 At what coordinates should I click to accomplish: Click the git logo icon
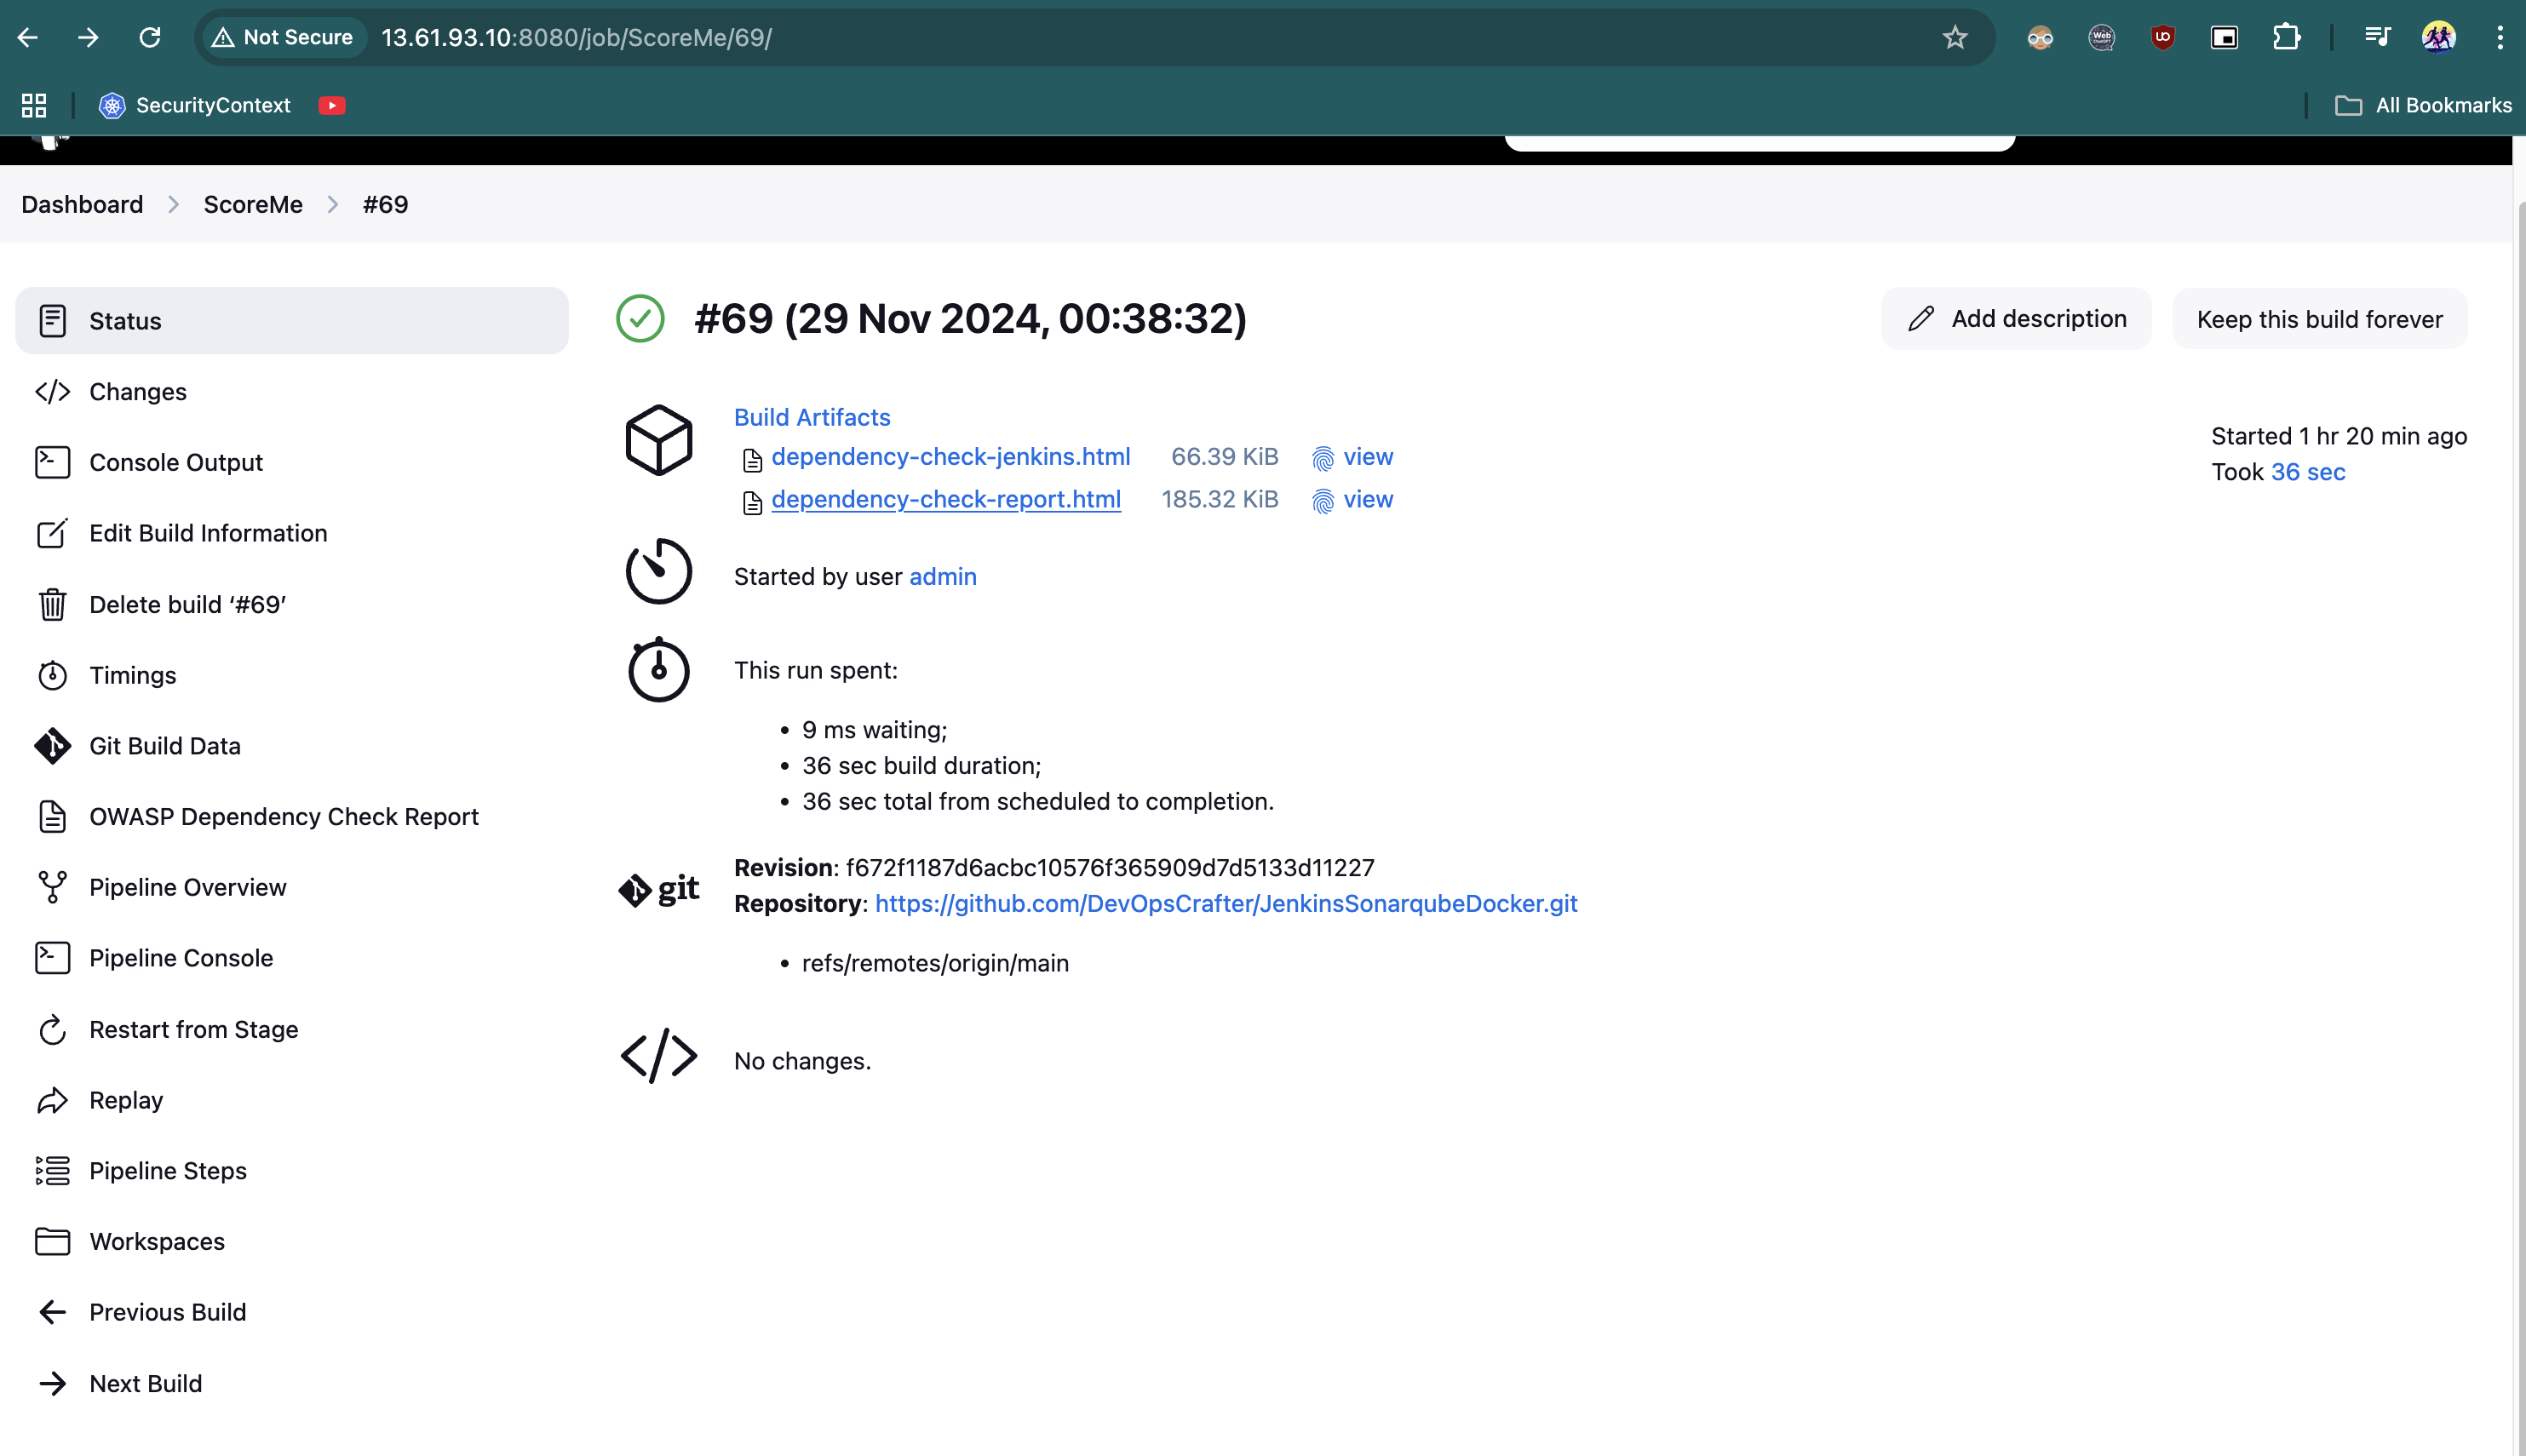click(658, 888)
